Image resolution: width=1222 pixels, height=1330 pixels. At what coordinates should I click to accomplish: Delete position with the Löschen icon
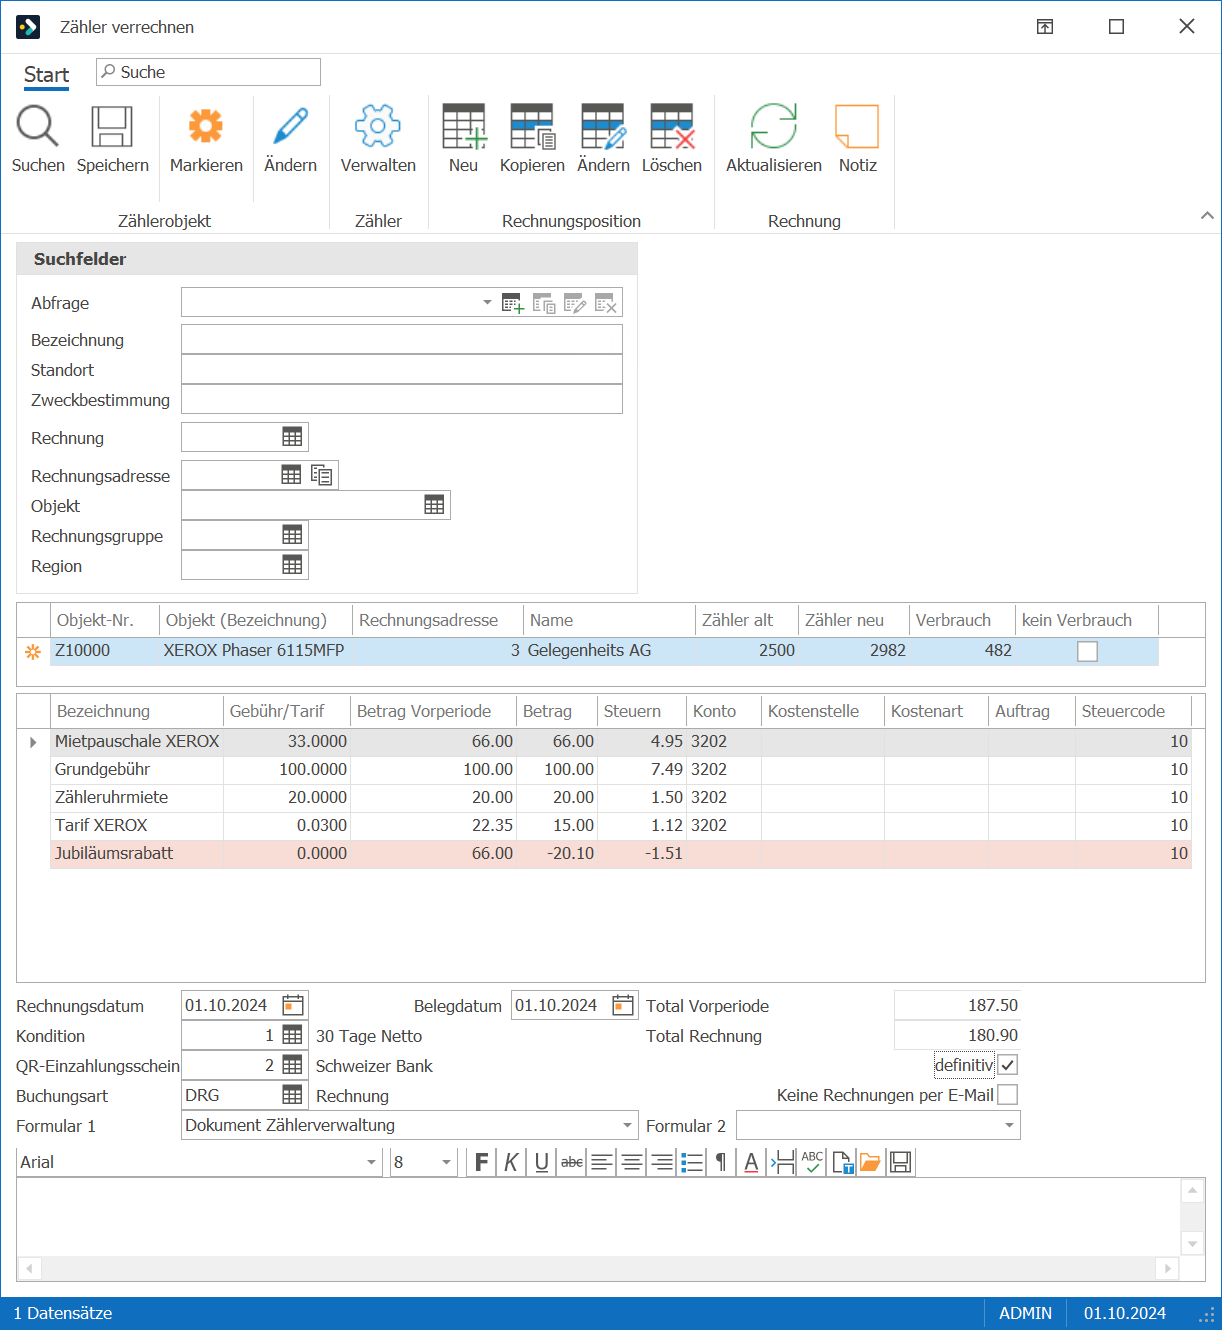(672, 127)
